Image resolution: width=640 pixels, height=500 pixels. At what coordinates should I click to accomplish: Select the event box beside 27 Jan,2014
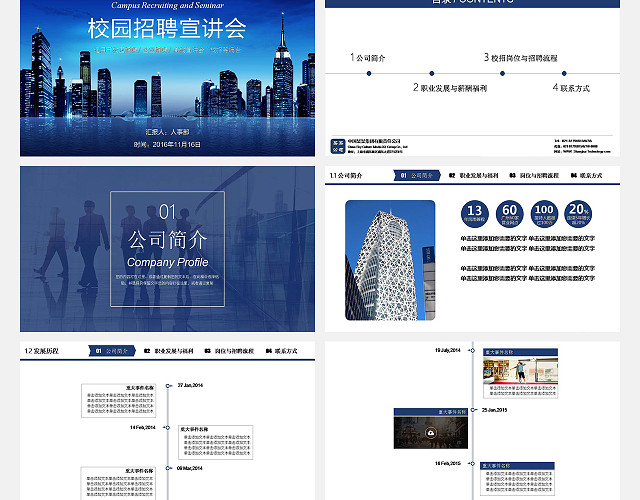[118, 400]
